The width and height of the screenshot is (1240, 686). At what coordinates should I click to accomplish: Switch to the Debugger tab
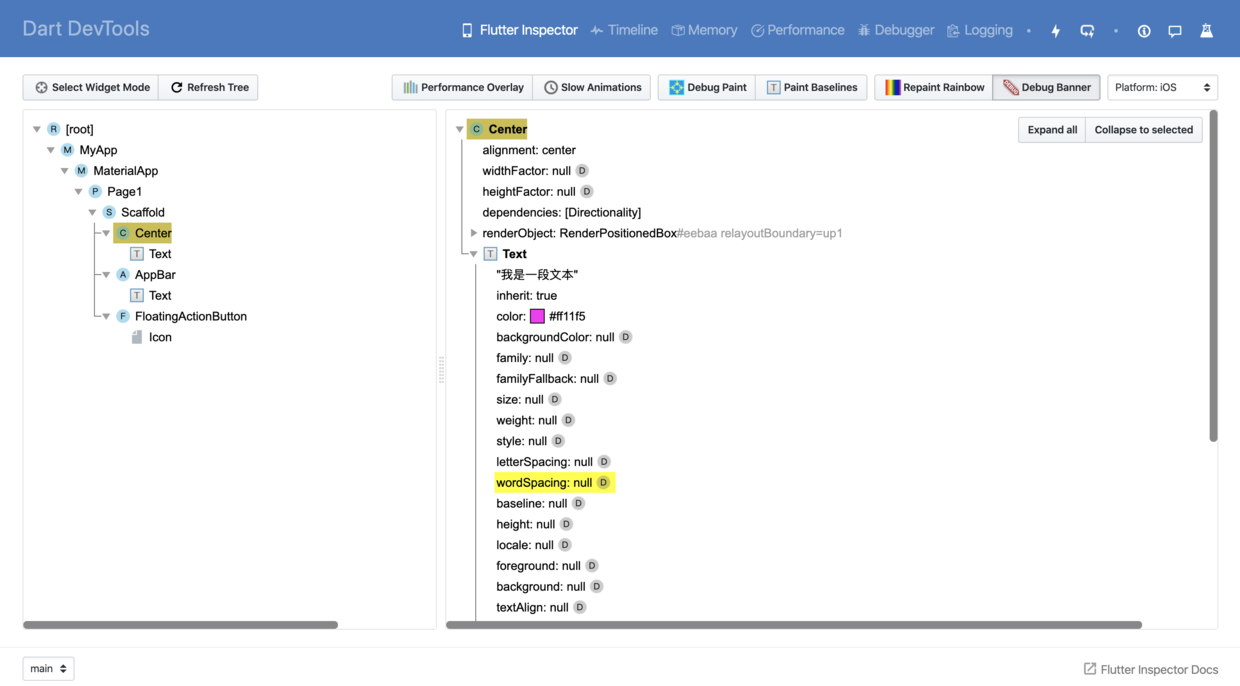point(896,30)
